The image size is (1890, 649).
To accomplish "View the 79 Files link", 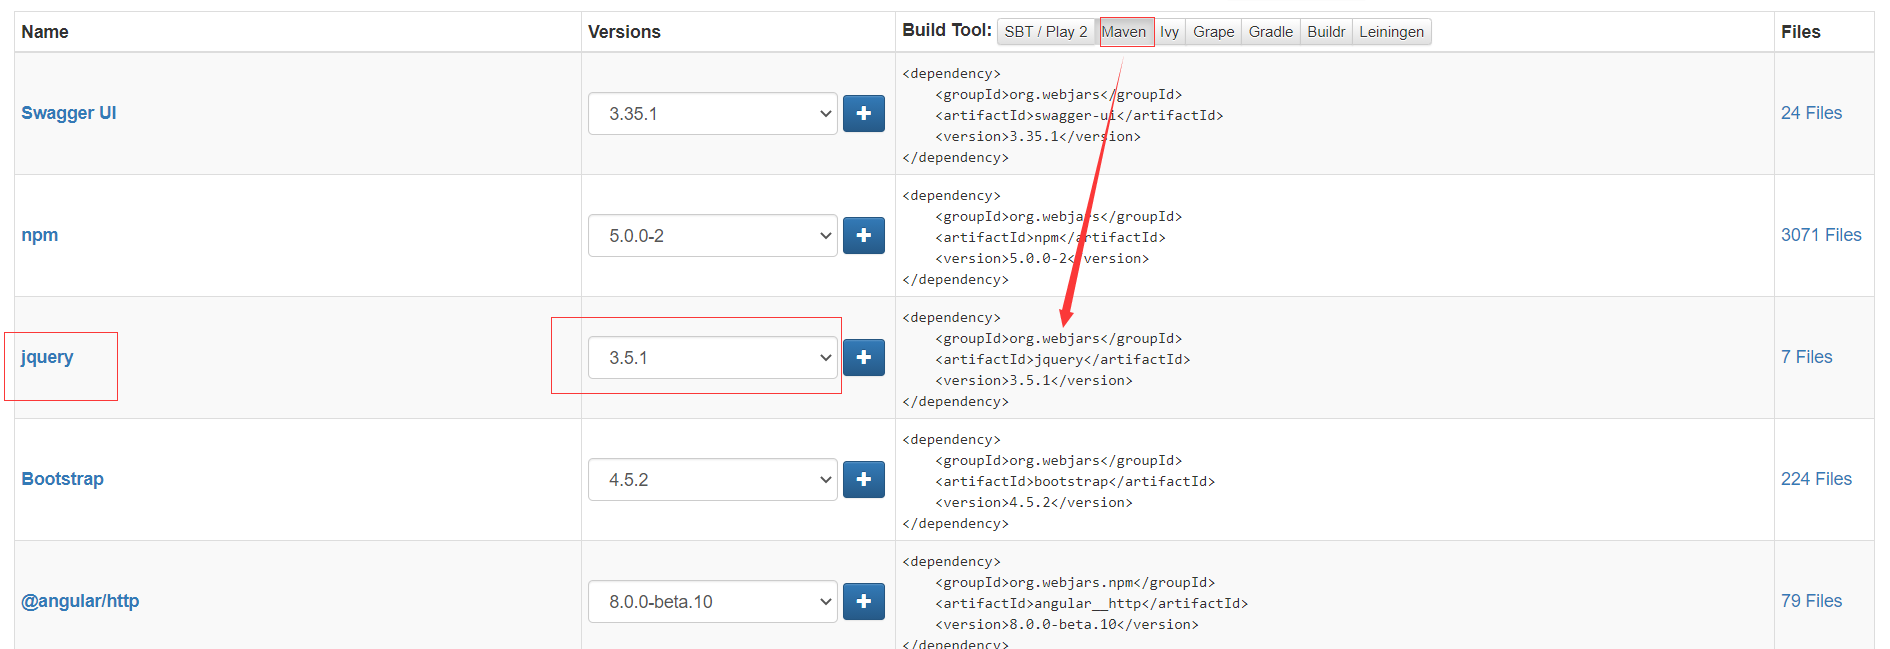I will click(x=1811, y=601).
